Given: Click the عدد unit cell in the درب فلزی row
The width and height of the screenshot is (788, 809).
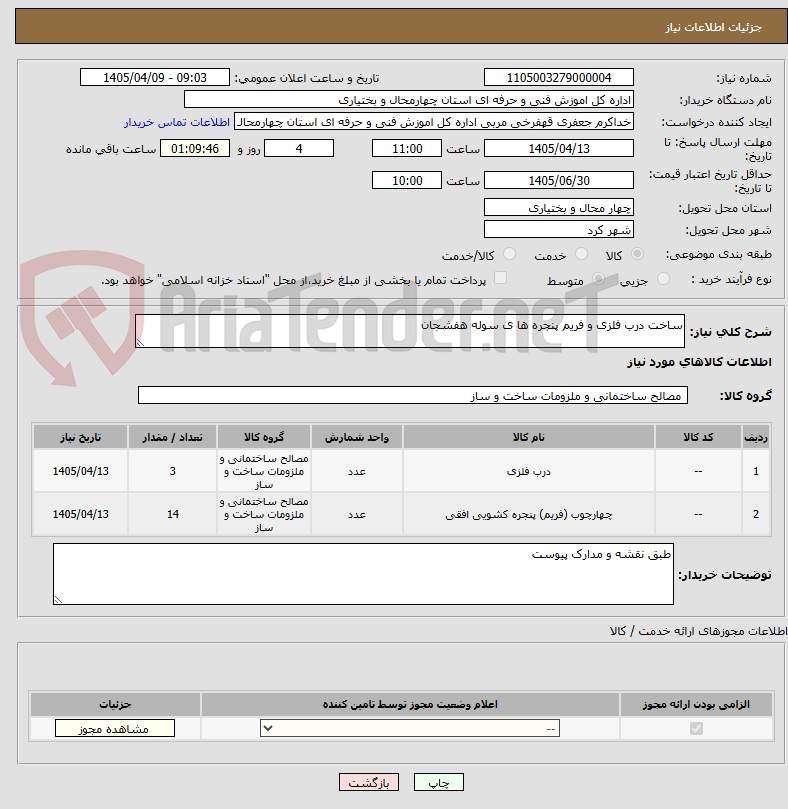Looking at the screenshot, I should tap(357, 471).
